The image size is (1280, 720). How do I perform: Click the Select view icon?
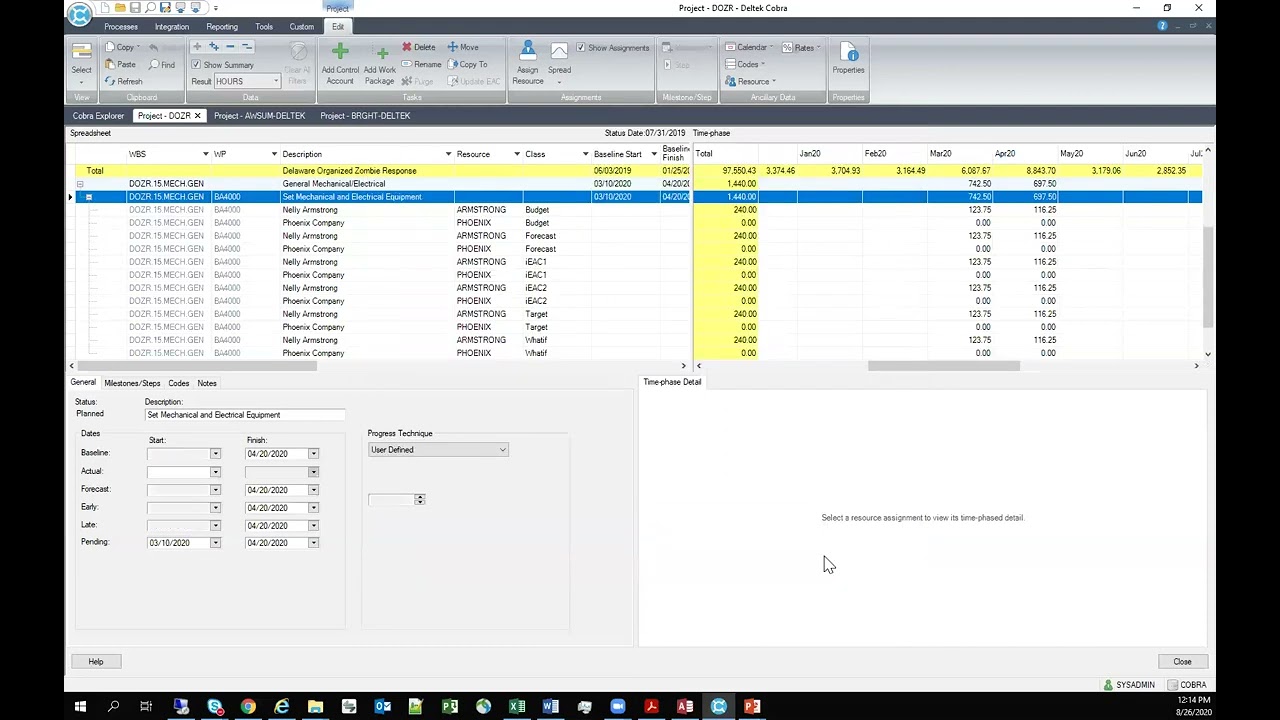click(81, 52)
